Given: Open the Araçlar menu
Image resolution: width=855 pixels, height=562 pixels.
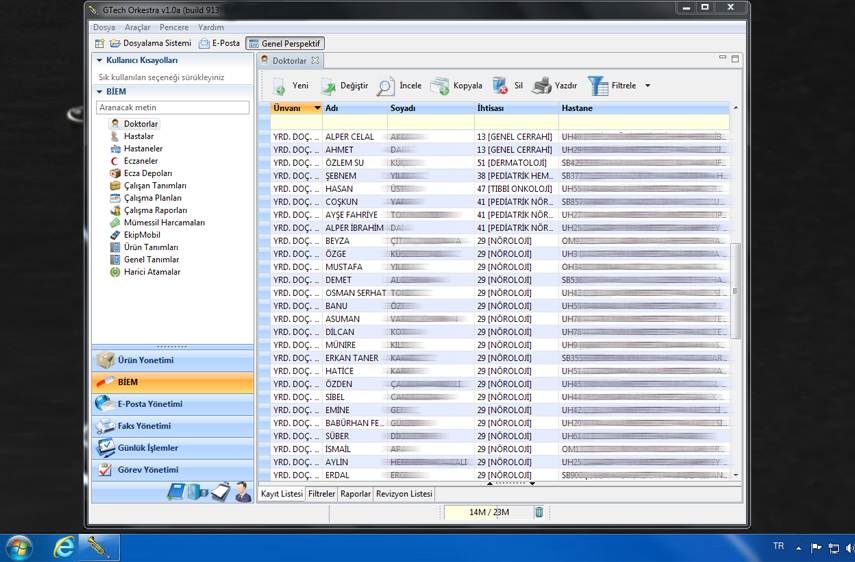Looking at the screenshot, I should [x=137, y=27].
